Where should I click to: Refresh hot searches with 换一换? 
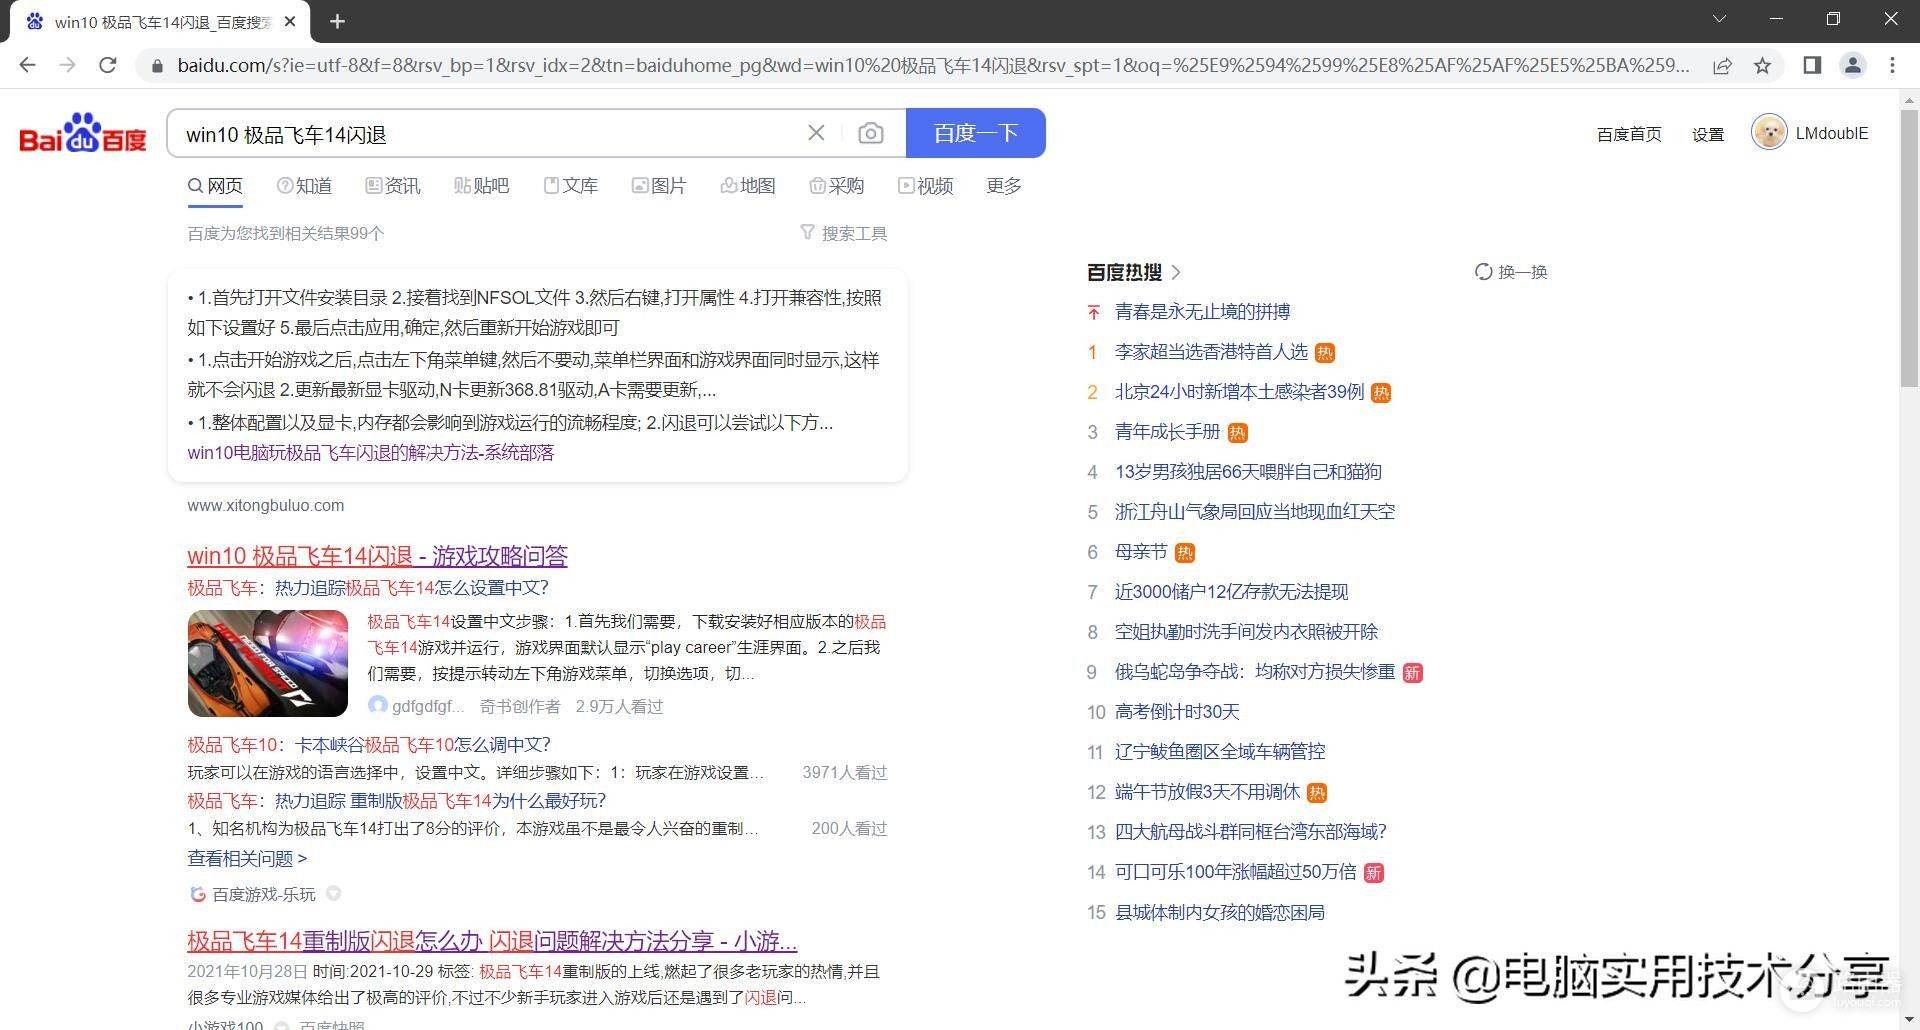click(x=1511, y=272)
